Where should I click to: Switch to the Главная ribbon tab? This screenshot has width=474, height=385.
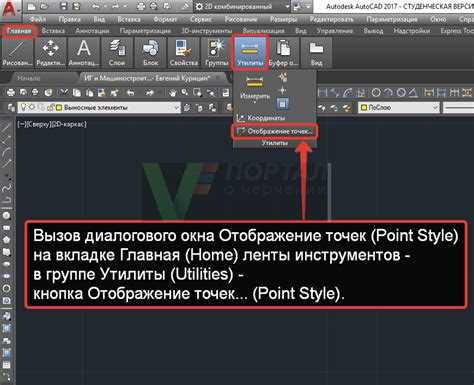19,31
